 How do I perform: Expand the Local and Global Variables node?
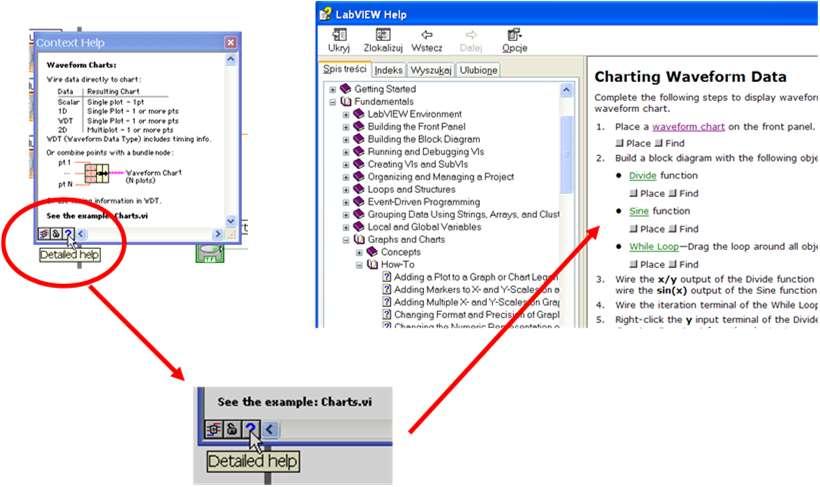click(x=346, y=228)
